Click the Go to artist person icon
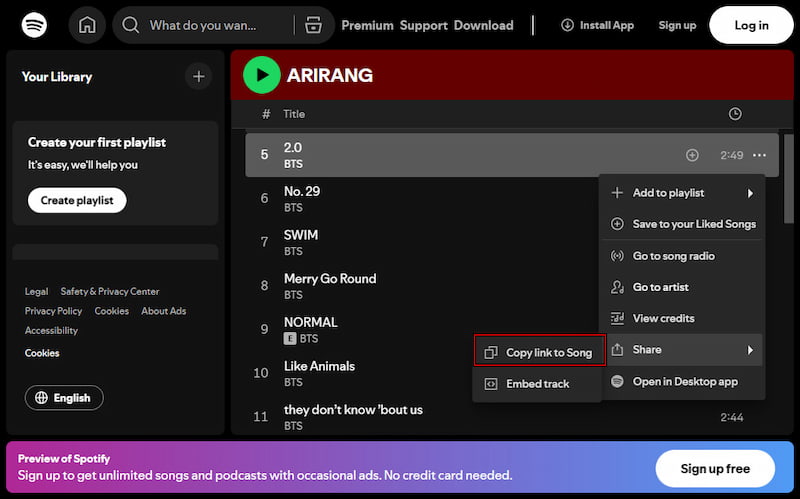This screenshot has width=800, height=499. click(617, 287)
